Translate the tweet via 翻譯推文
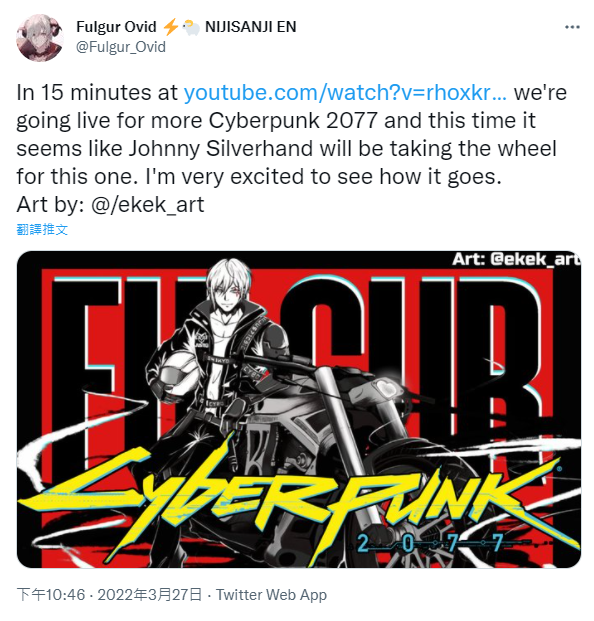The image size is (594, 621). tap(42, 229)
